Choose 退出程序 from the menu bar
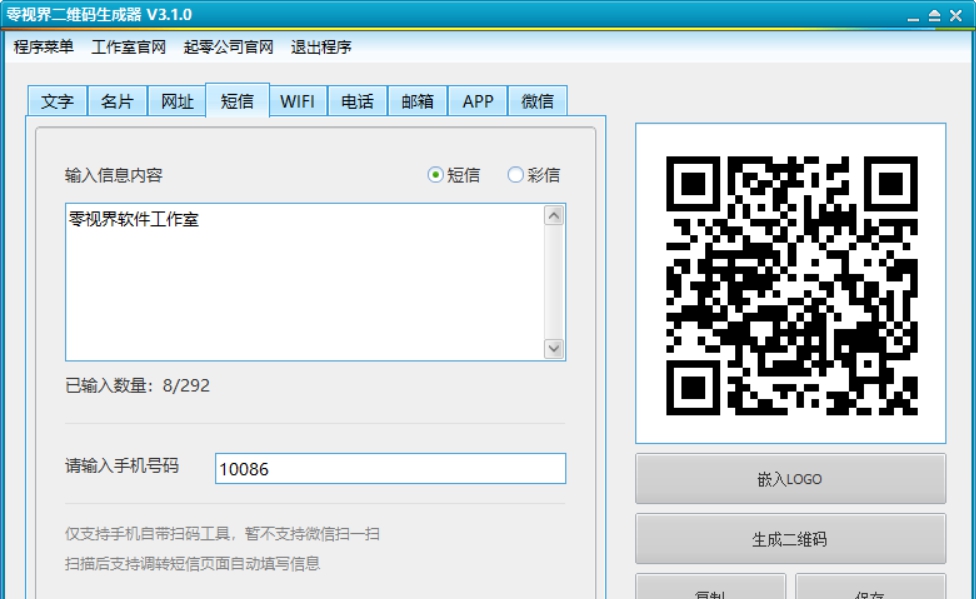The image size is (976, 599). [321, 47]
